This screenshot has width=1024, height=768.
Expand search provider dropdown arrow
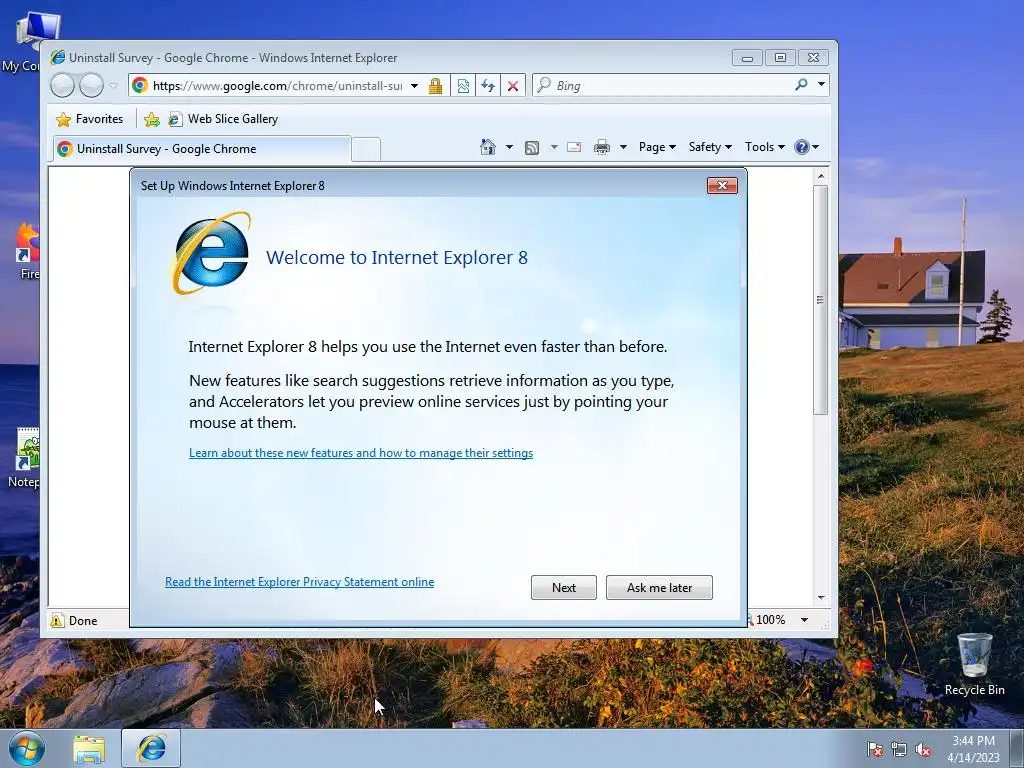pos(822,84)
